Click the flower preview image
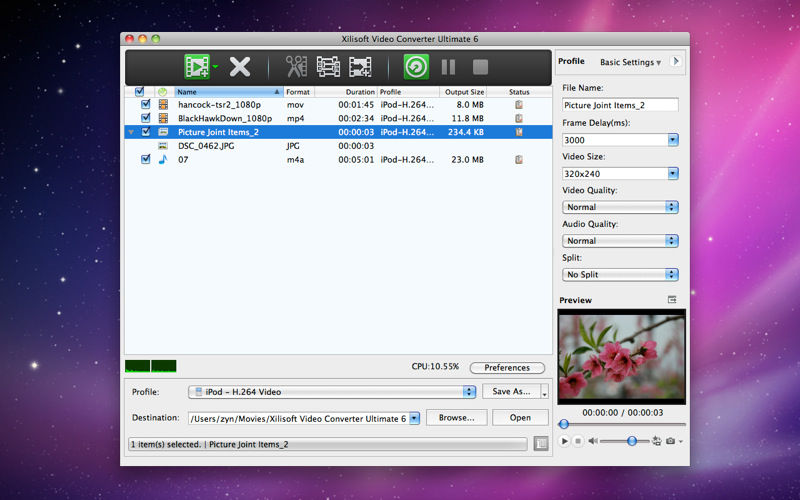Image resolution: width=800 pixels, height=500 pixels. 621,356
